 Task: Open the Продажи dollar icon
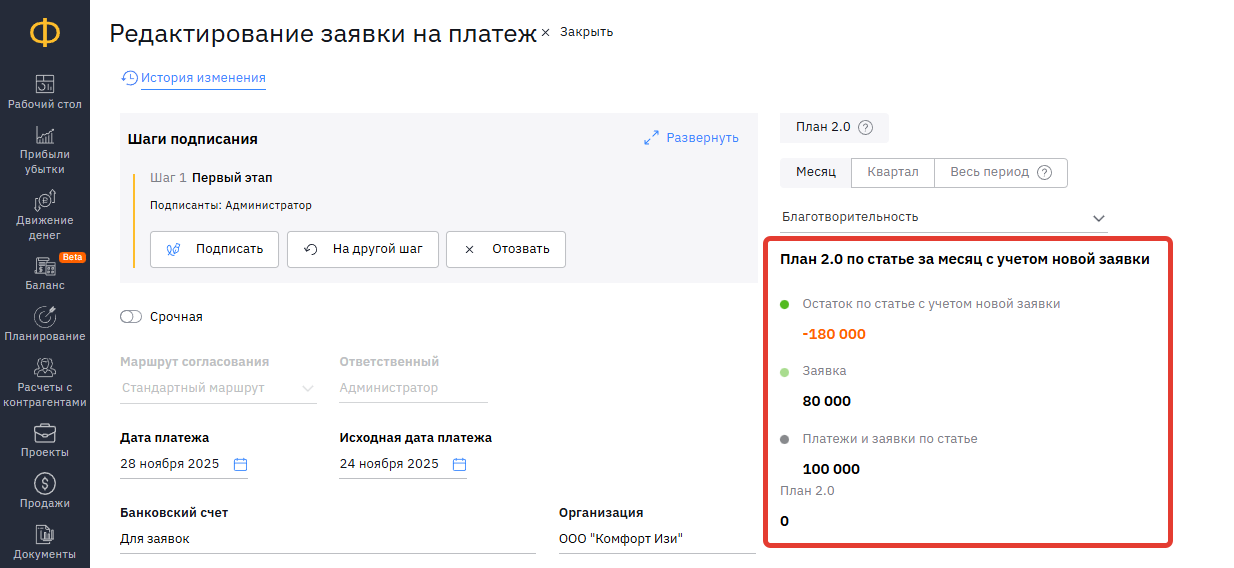(x=45, y=484)
